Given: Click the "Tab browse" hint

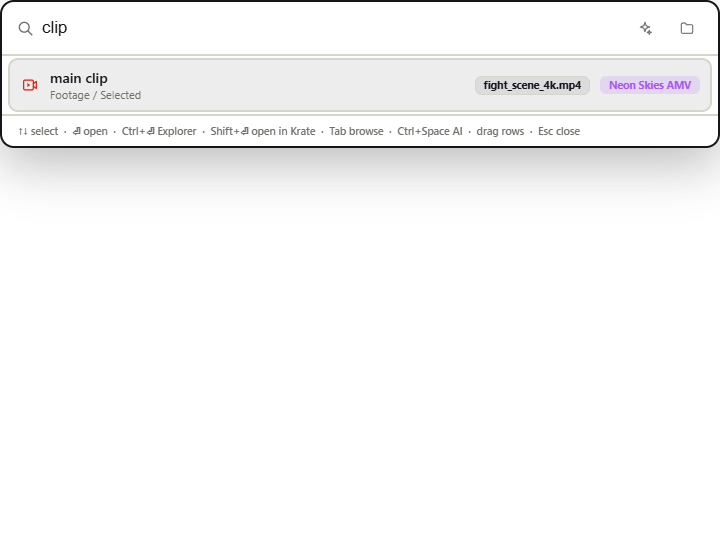Looking at the screenshot, I should 356,131.
